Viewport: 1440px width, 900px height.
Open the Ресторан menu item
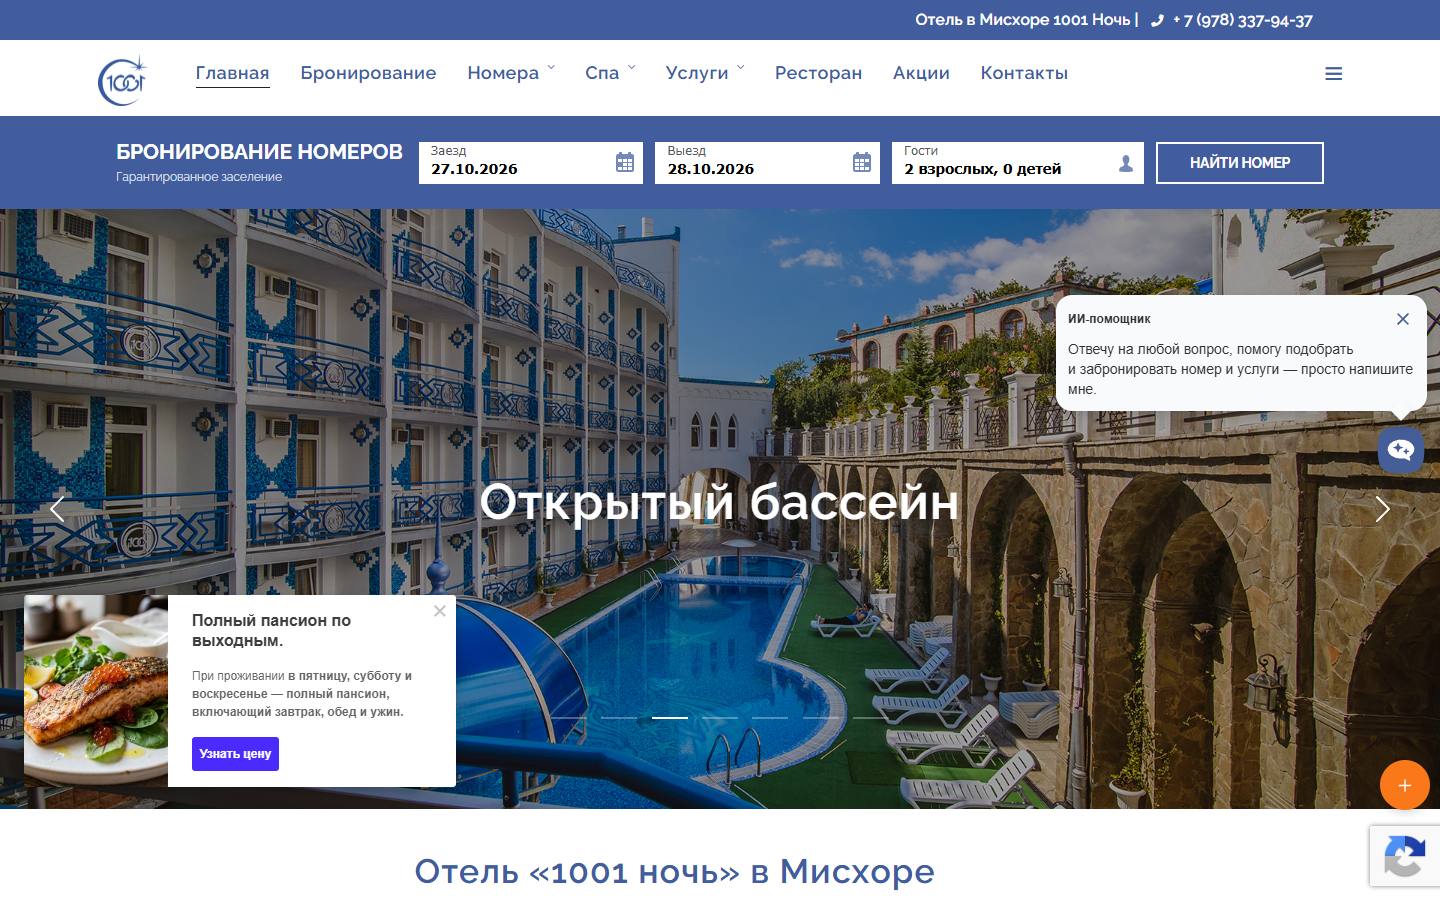click(x=818, y=73)
